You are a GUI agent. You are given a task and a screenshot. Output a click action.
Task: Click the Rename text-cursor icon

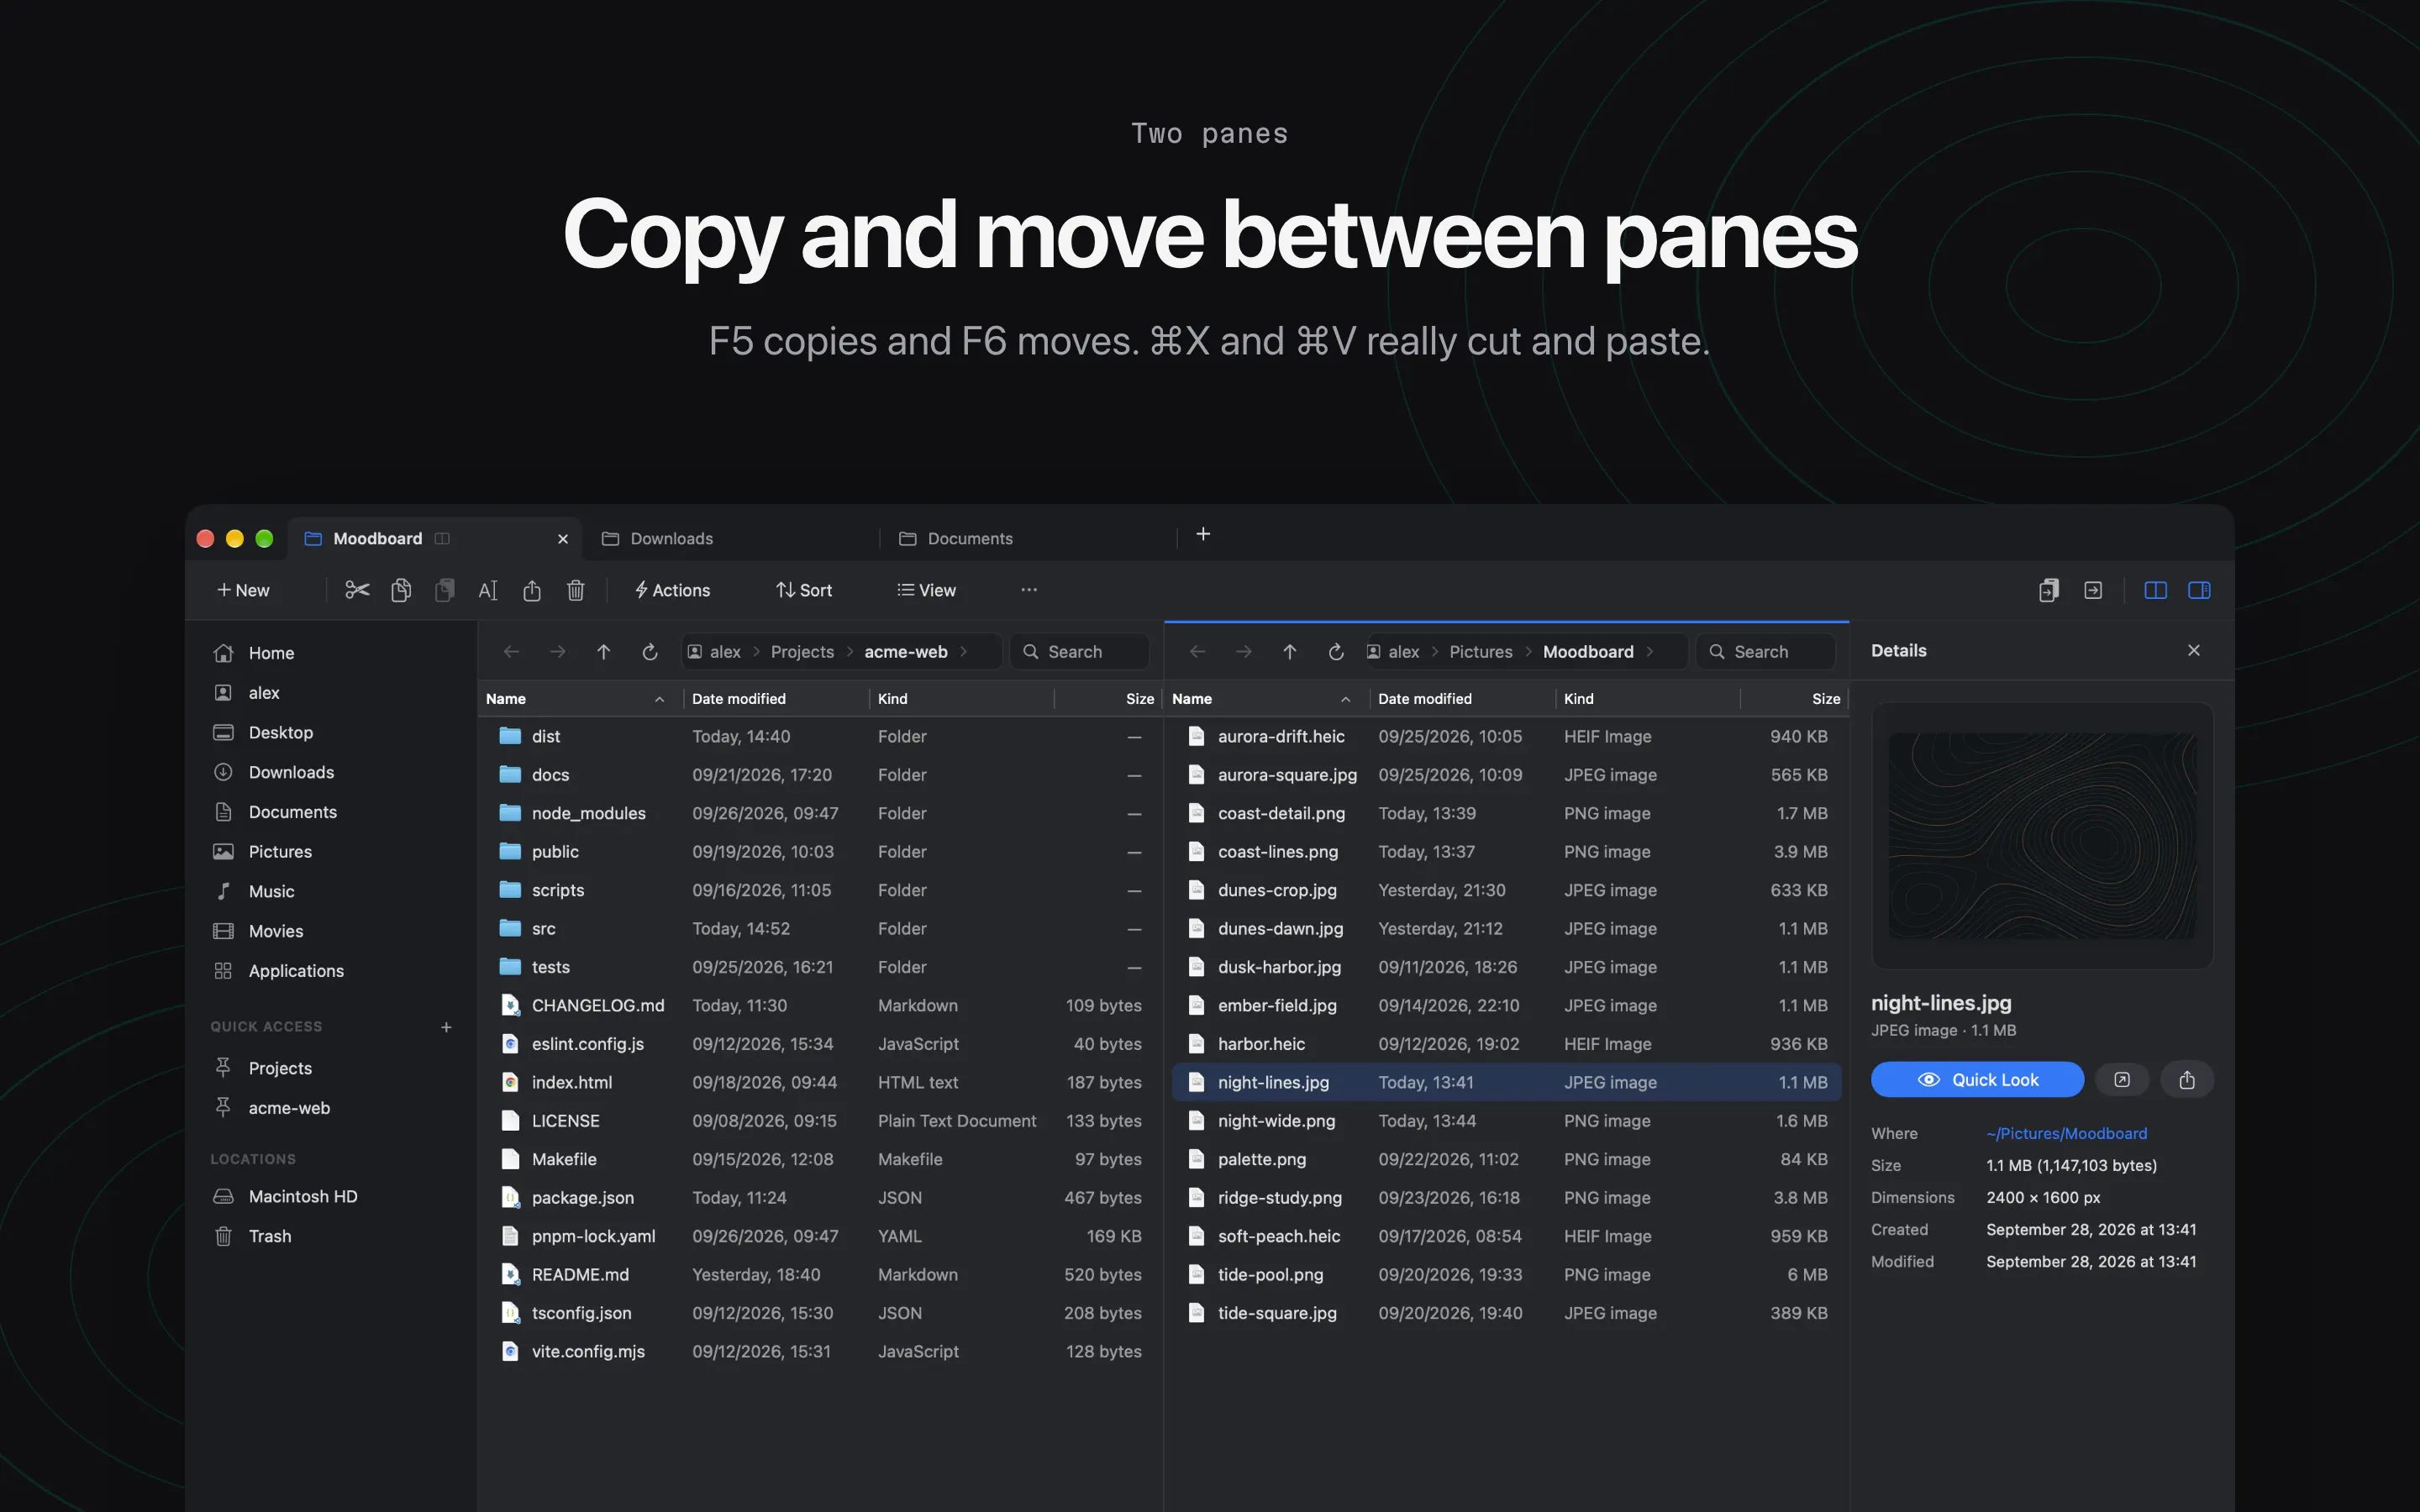[x=488, y=590]
